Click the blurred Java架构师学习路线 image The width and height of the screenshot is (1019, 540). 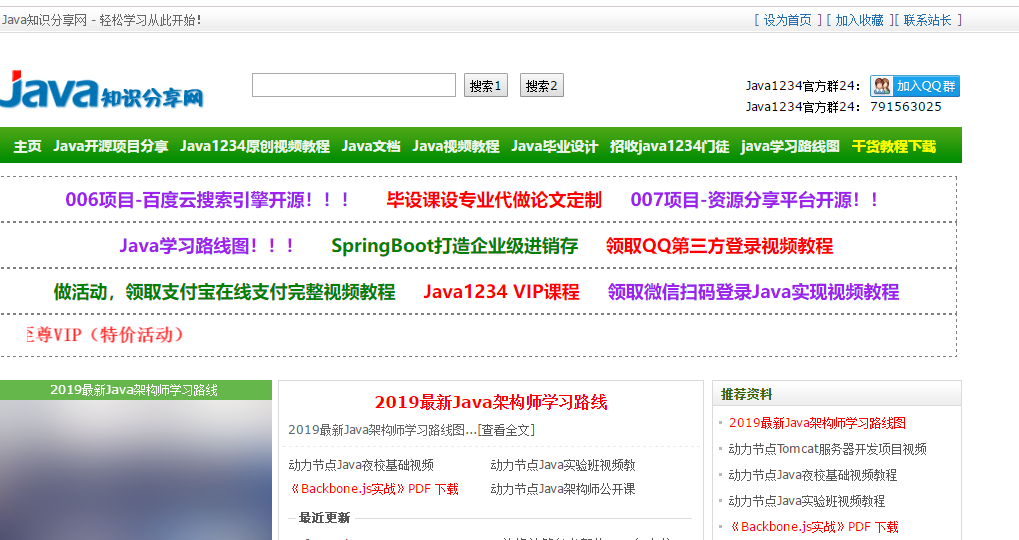point(136,470)
